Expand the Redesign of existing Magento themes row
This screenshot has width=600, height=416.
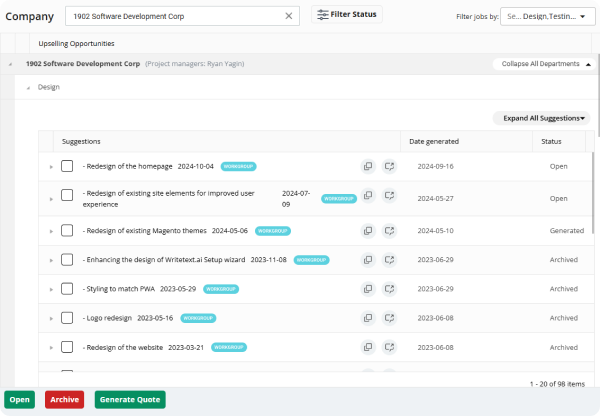click(x=51, y=231)
